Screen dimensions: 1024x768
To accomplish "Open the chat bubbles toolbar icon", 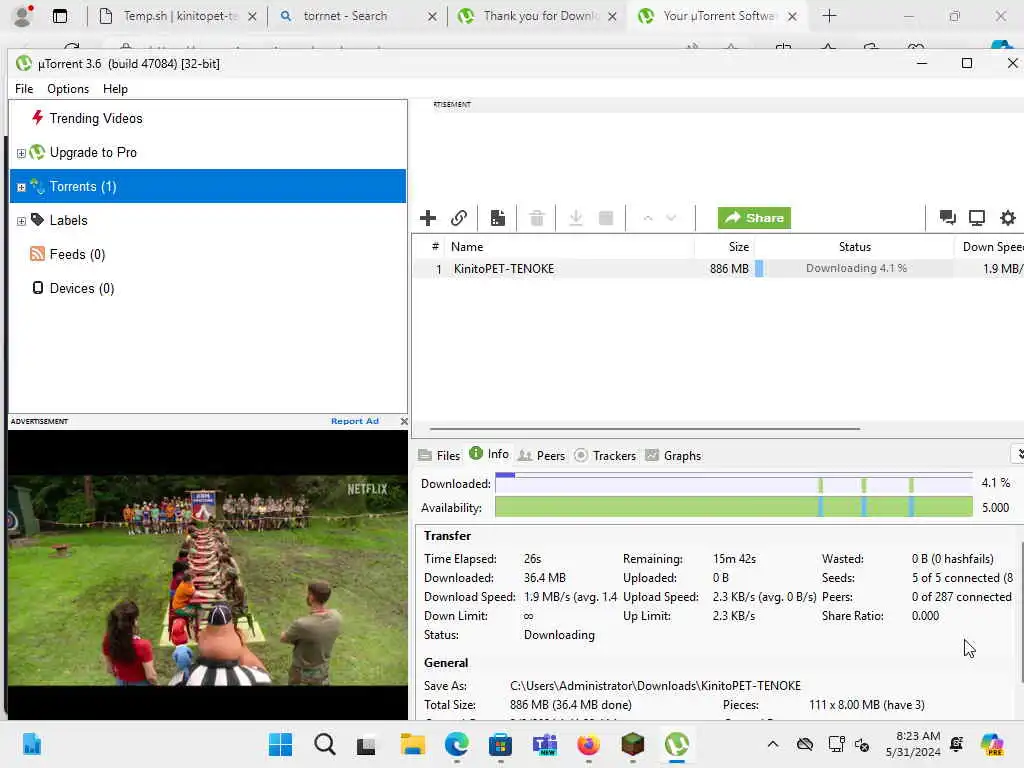I will (947, 218).
